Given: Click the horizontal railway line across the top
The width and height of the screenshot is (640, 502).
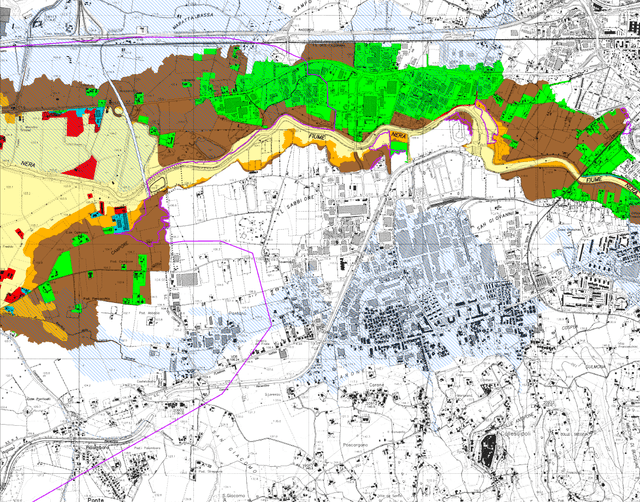Looking at the screenshot, I should (x=400, y=43).
